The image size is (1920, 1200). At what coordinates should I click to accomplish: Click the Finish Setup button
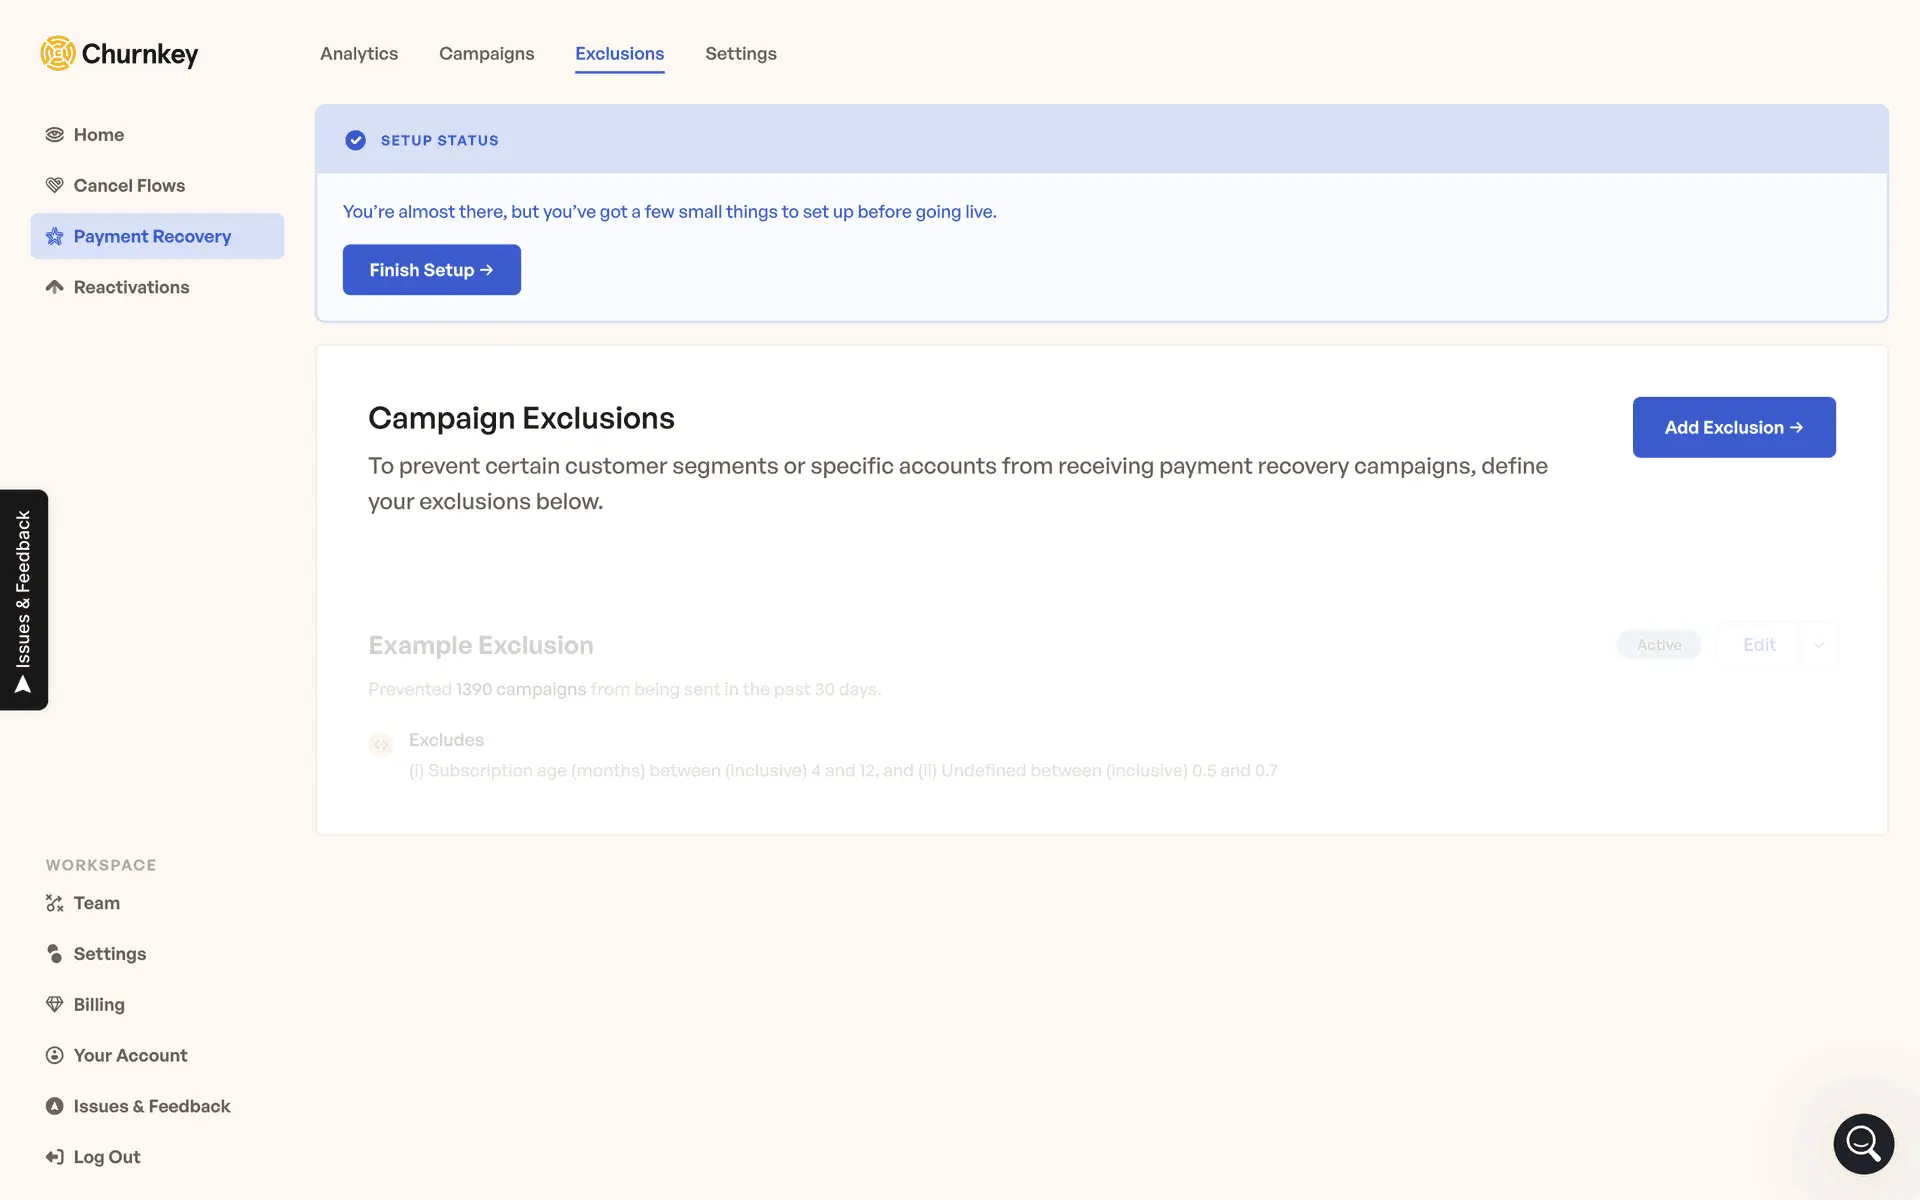(x=431, y=270)
